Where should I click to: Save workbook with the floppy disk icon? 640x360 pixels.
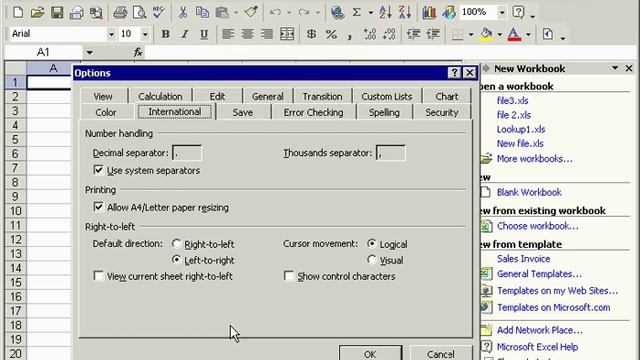point(57,12)
